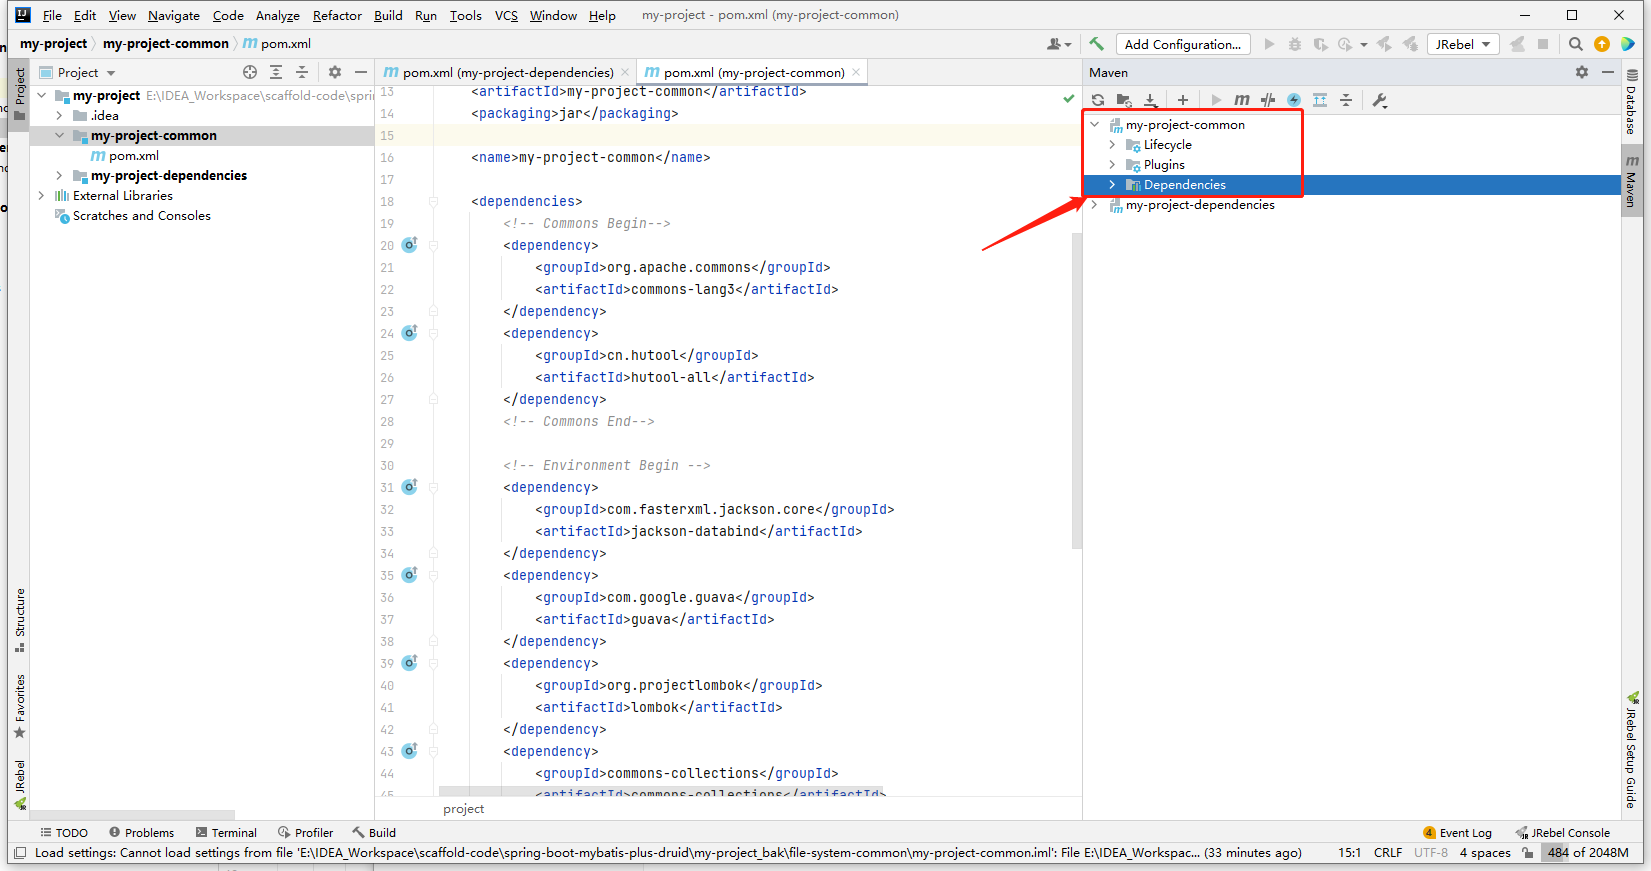Screen dimensions: 1651x871
Task: Open the VCS menu
Action: point(506,15)
